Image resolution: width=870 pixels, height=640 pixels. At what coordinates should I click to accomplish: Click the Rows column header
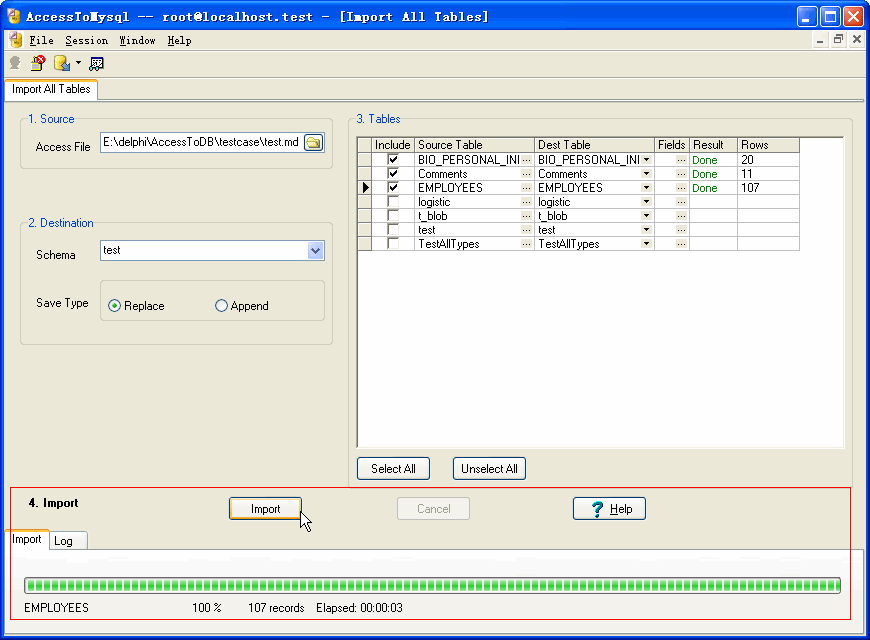pos(768,145)
